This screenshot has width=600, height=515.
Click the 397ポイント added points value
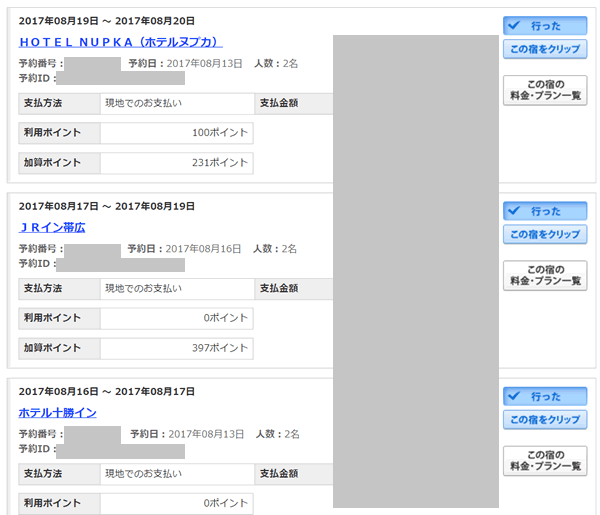220,347
